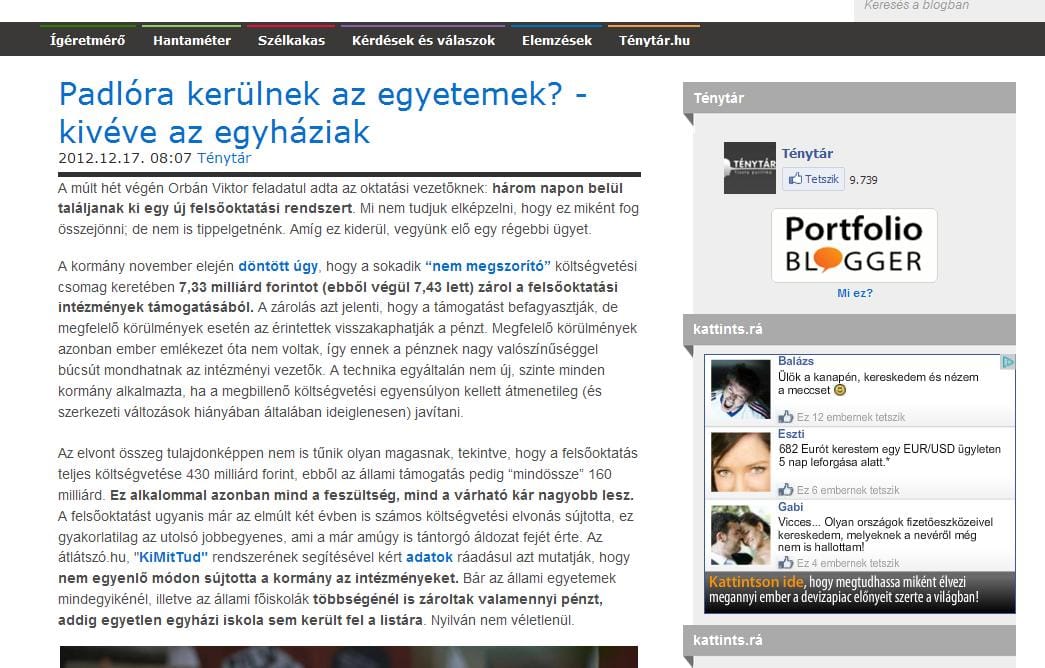Open Kérdések és válaszok page
Image resolution: width=1045 pixels, height=668 pixels.
(x=423, y=41)
